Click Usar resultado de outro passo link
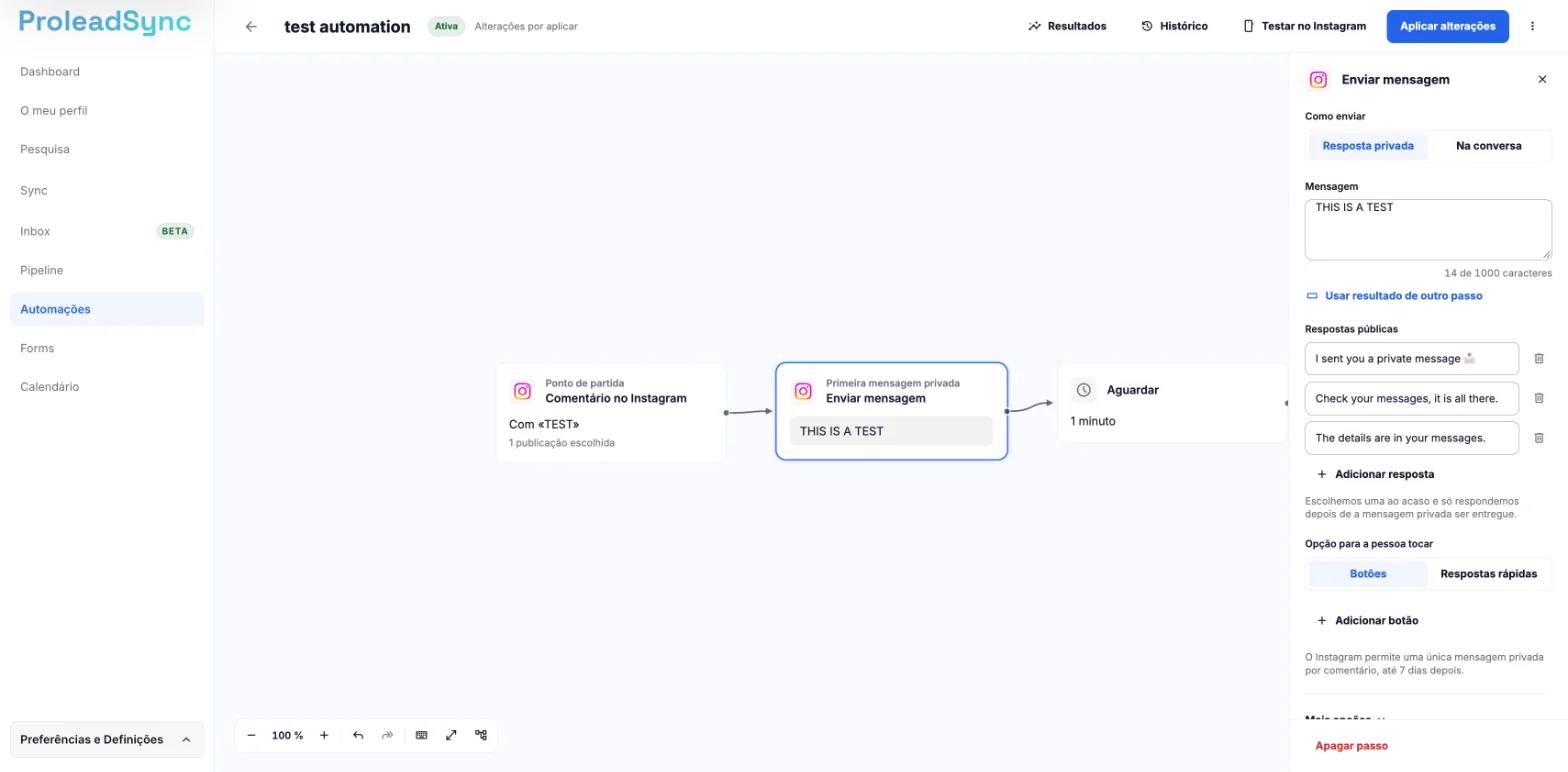This screenshot has width=1568, height=772. pyautogui.click(x=1394, y=296)
